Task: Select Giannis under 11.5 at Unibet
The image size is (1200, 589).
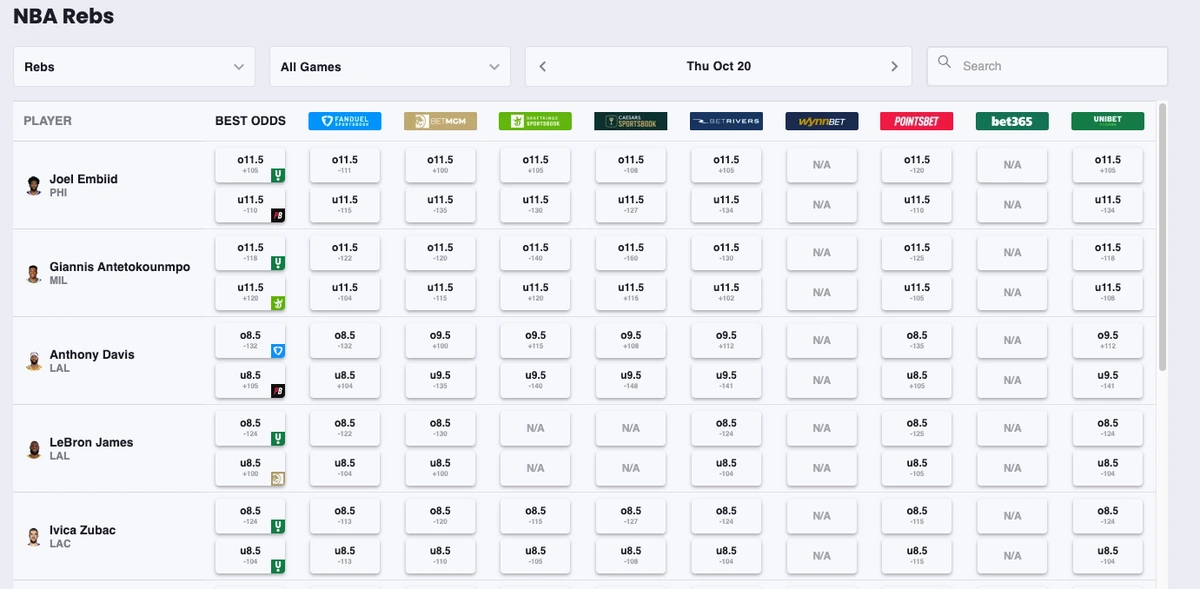Action: click(x=1107, y=293)
